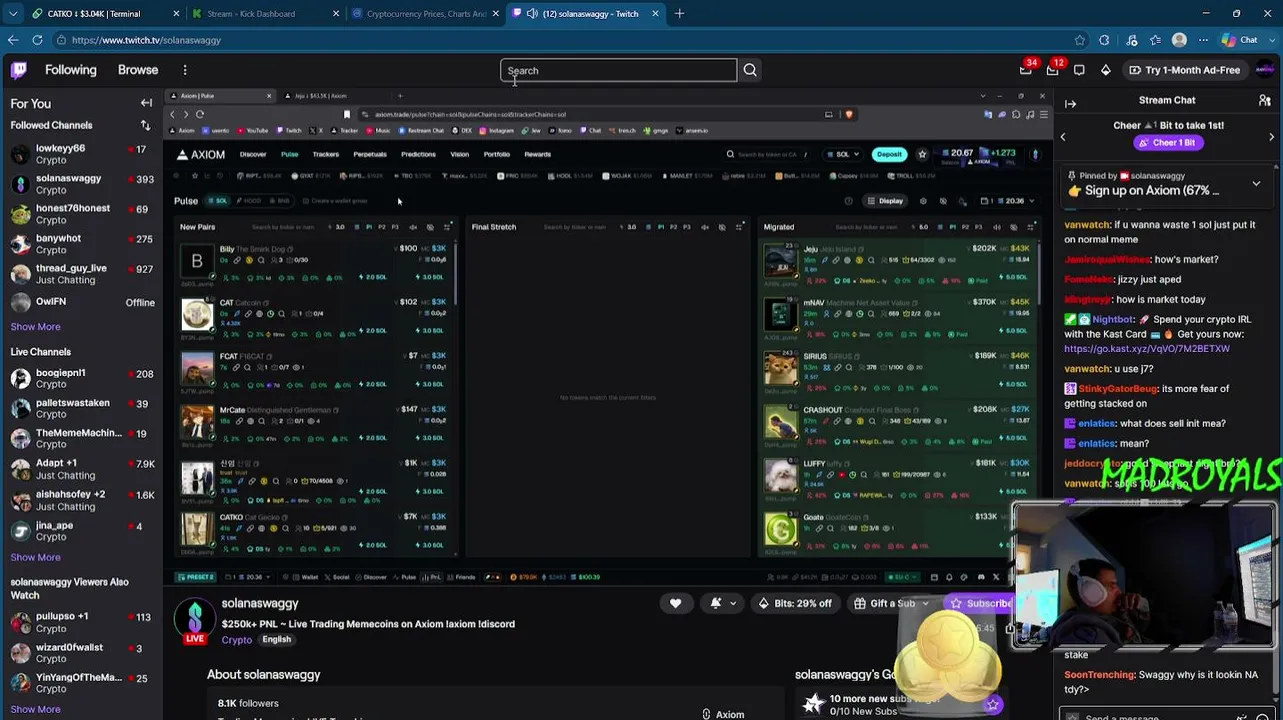Open wizard0fwallst channel in sidebar
The width and height of the screenshot is (1283, 720).
pos(82,653)
